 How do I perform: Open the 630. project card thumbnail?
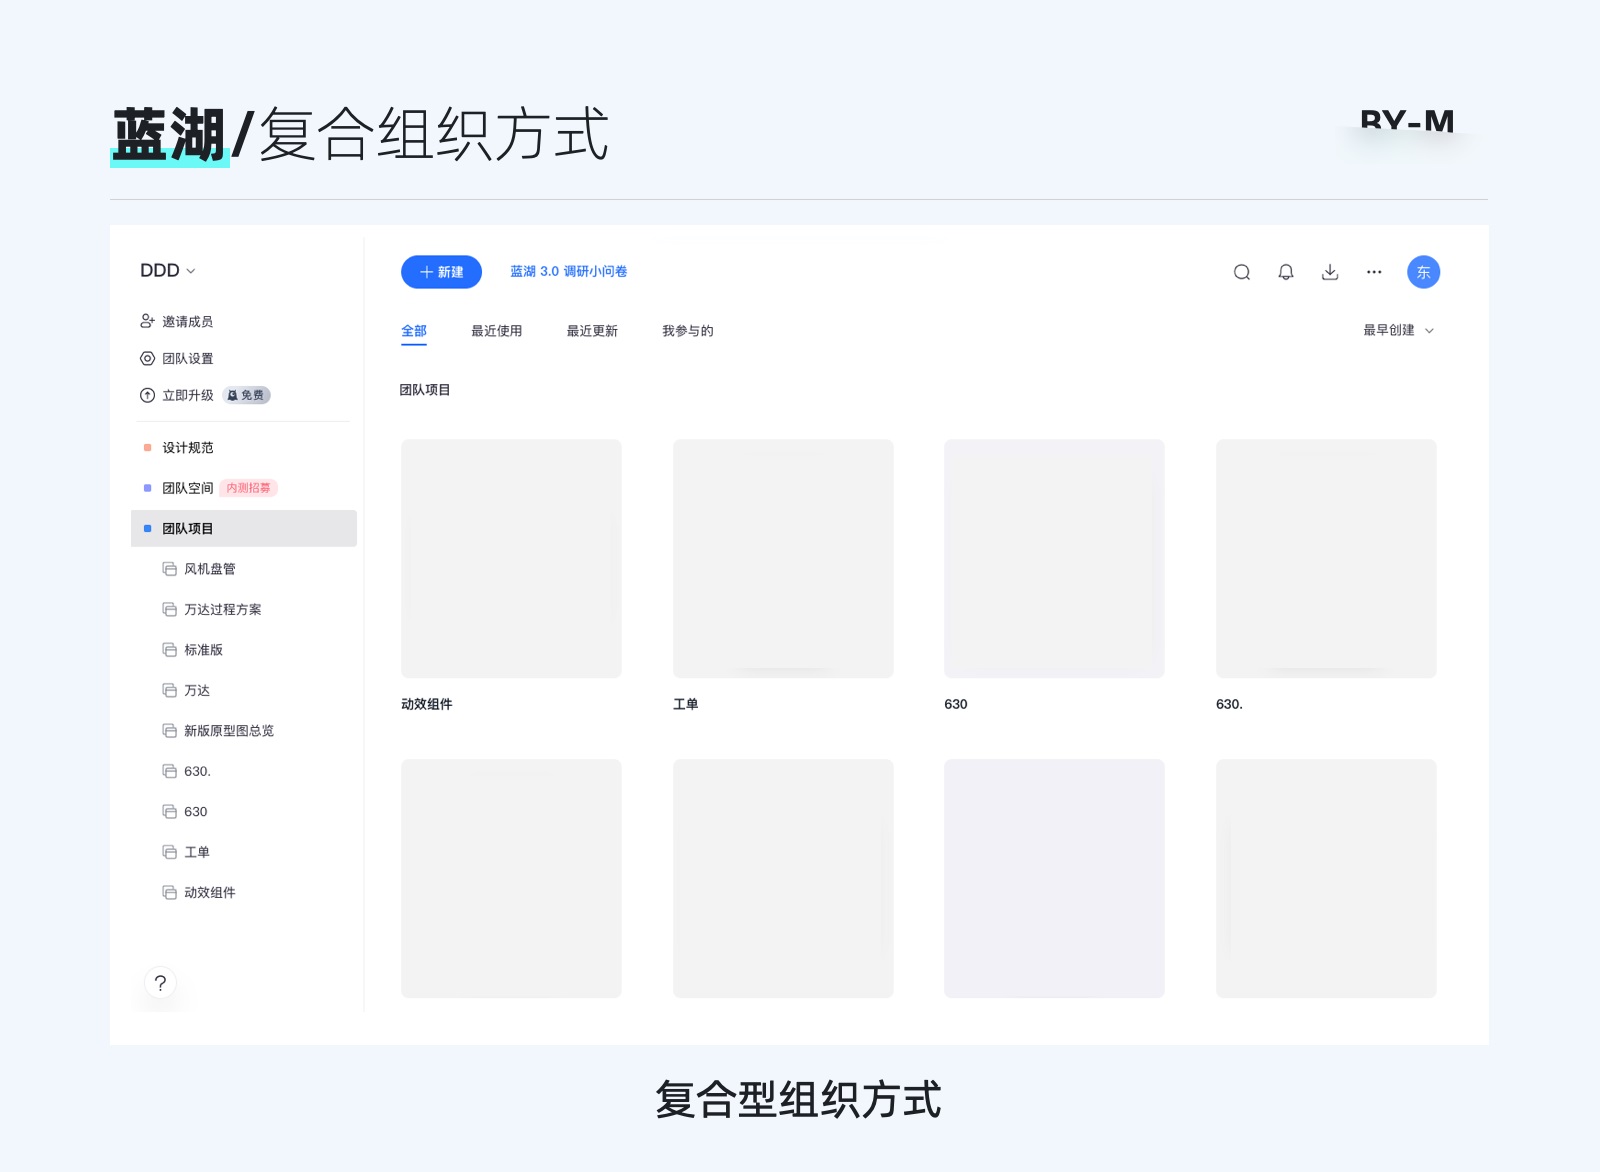[1326, 558]
